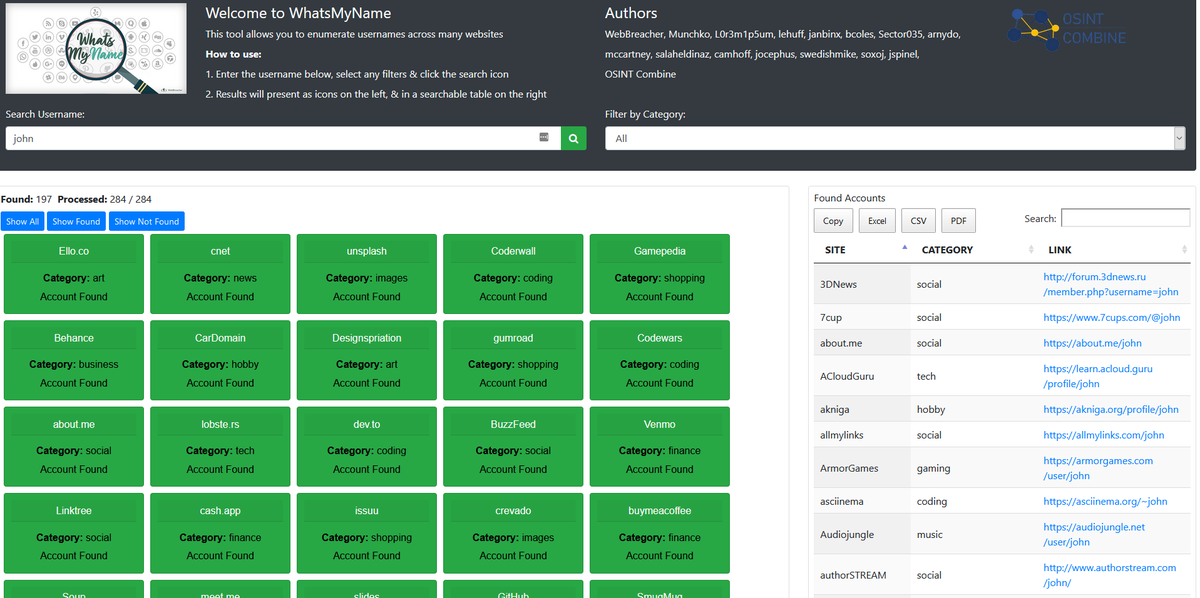This screenshot has height=598, width=1200.
Task: Click the Venmo result card
Action: point(660,446)
